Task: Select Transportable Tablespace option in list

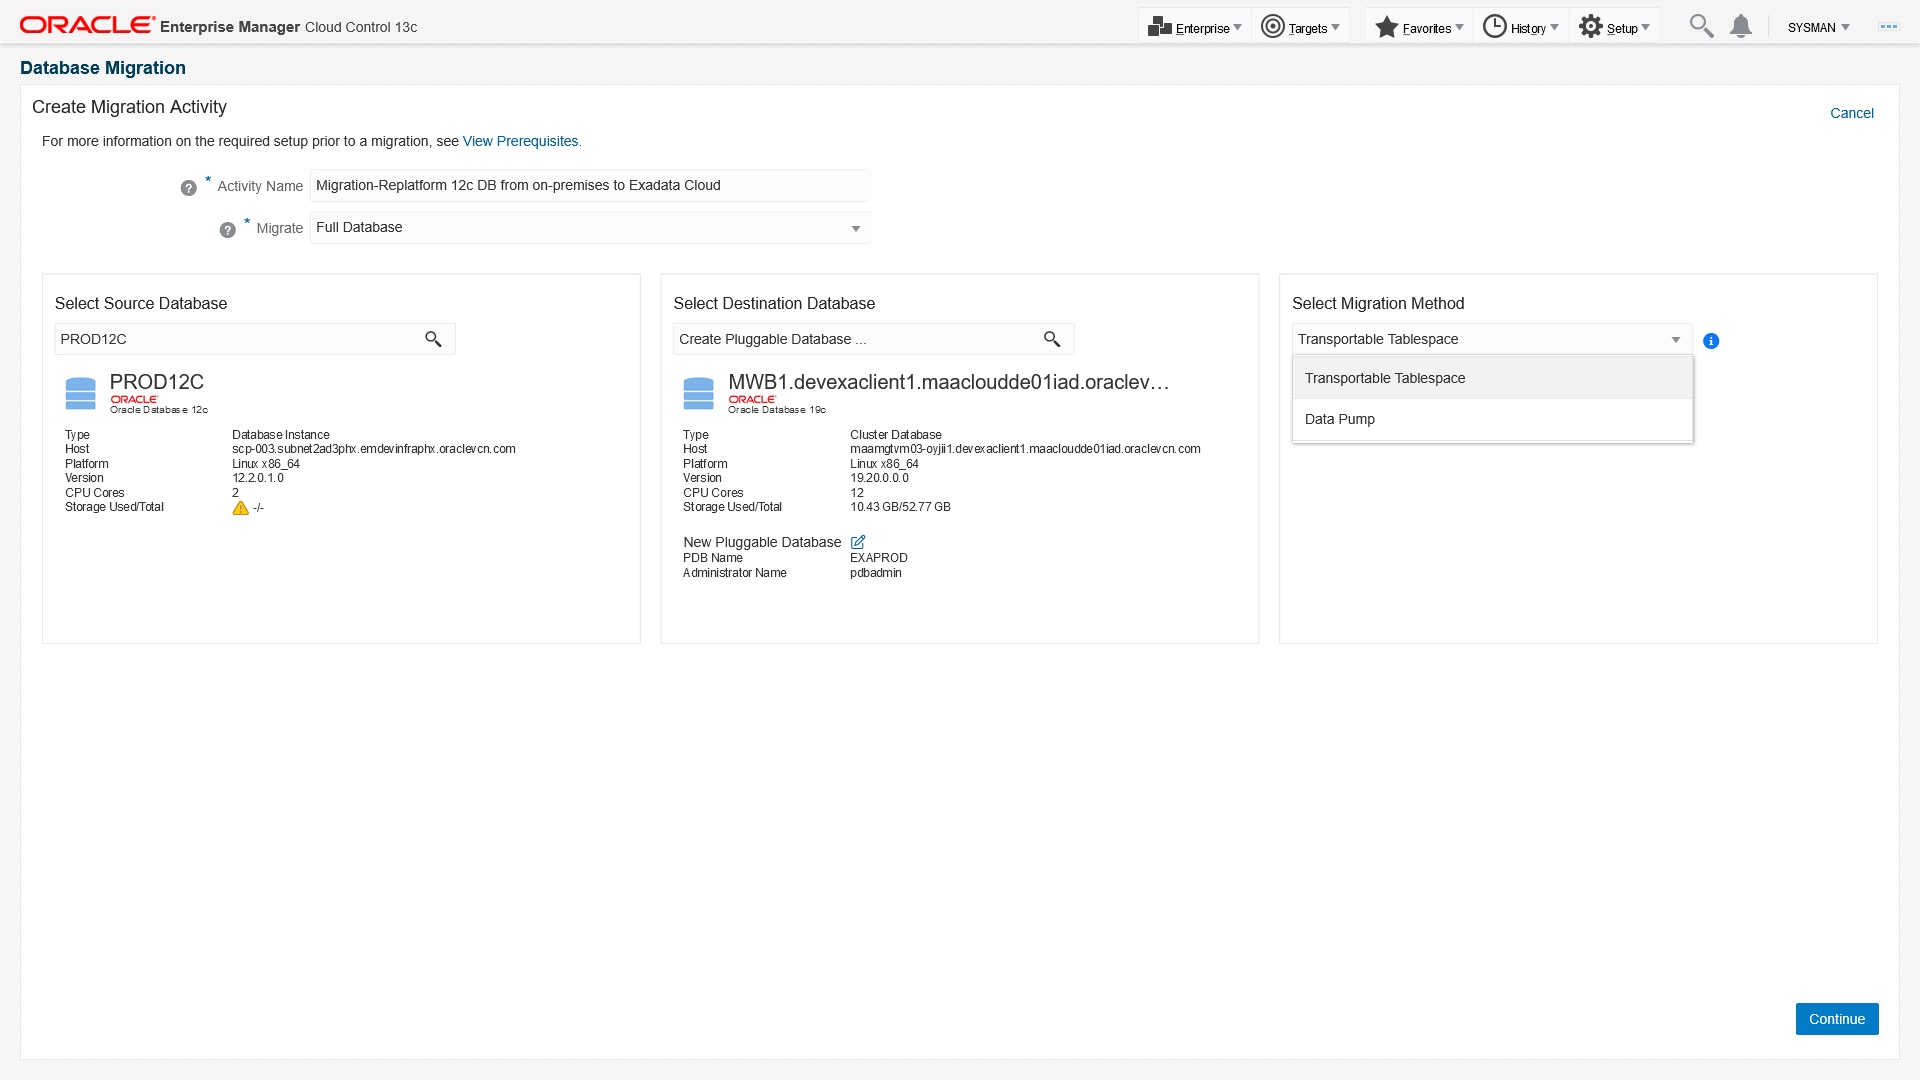Action: [x=1385, y=378]
